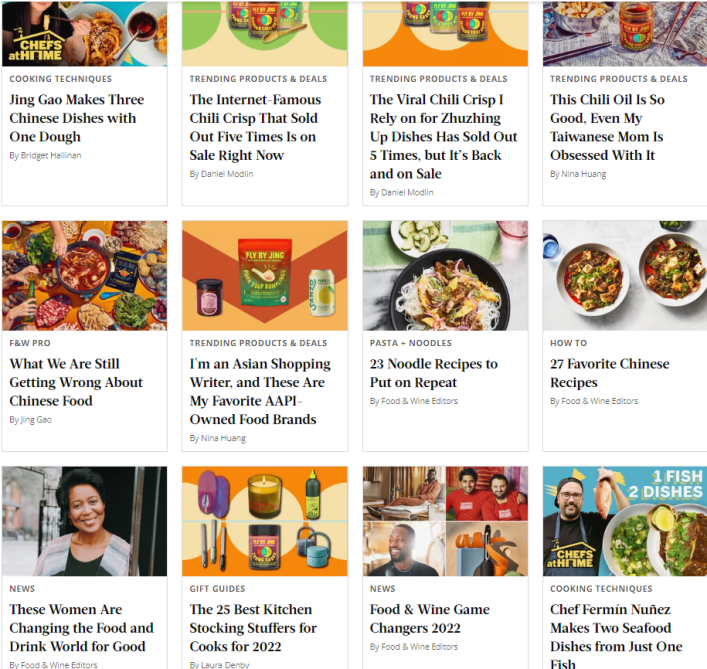Open 'The 25 Best Kitchen Stocking Stuffers' headline
The height and width of the screenshot is (669, 707).
253,628
